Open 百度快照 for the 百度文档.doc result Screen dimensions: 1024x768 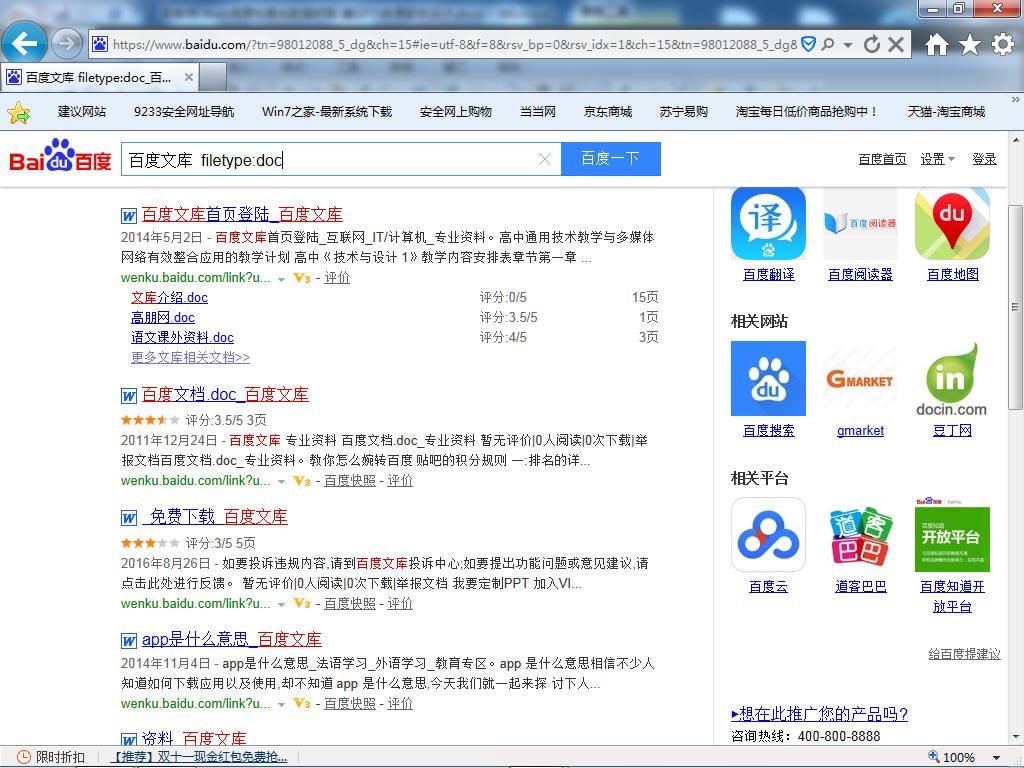tap(350, 481)
